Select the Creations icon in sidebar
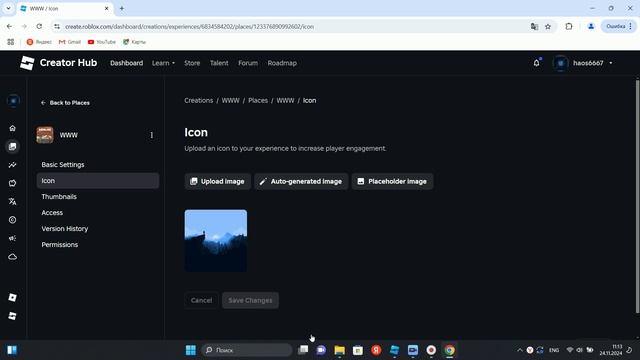 [13, 147]
